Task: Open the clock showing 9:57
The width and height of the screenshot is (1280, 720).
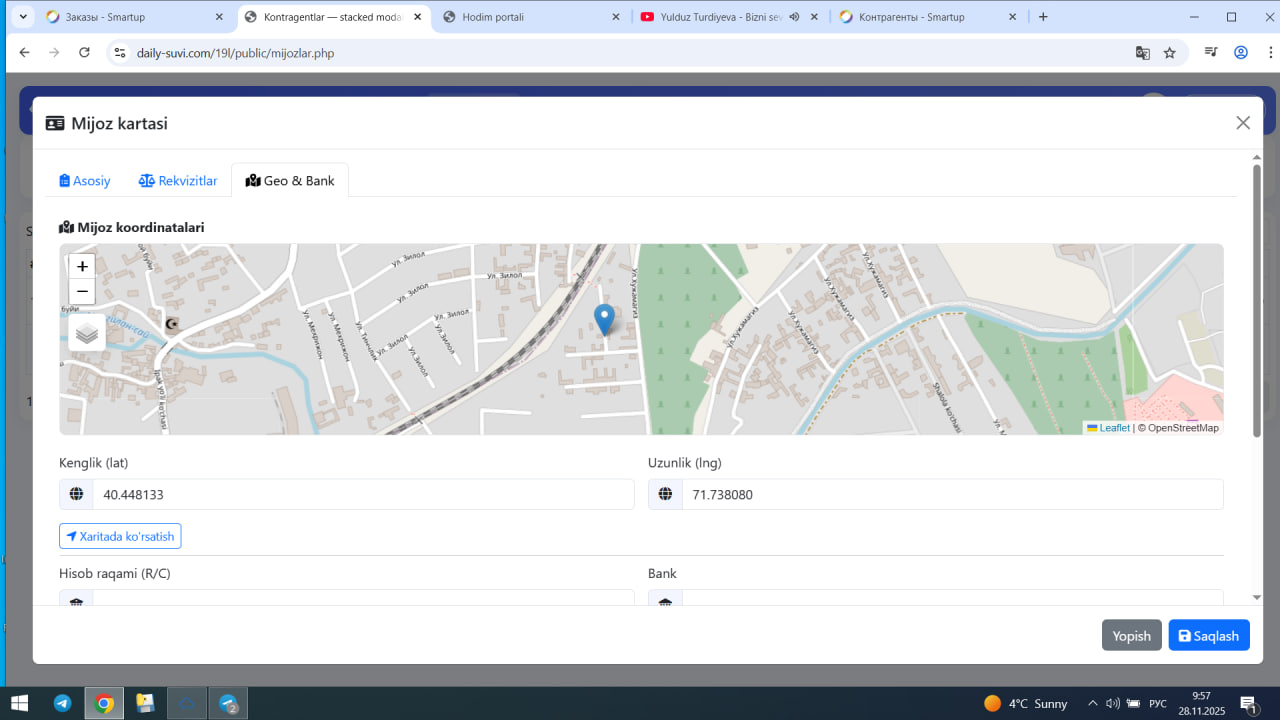Action: [1201, 703]
